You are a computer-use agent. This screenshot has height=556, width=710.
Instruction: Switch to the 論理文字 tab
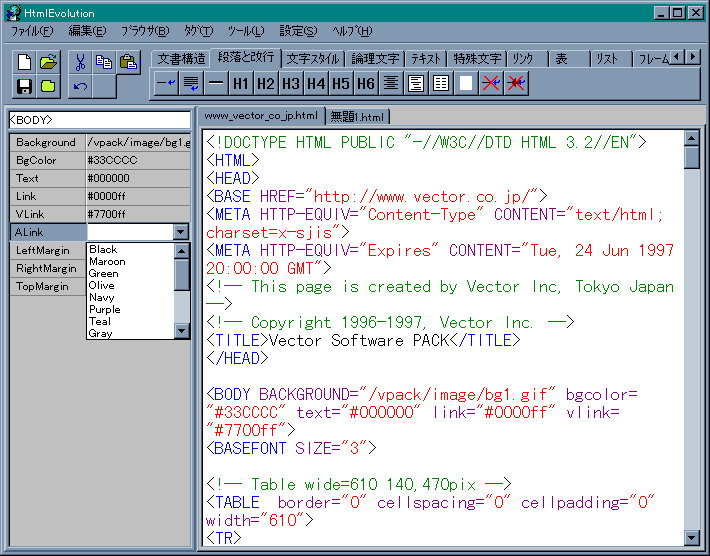[x=375, y=59]
